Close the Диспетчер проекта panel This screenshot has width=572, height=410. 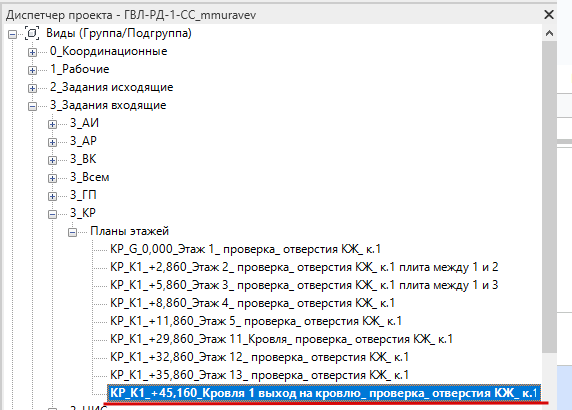(x=549, y=15)
